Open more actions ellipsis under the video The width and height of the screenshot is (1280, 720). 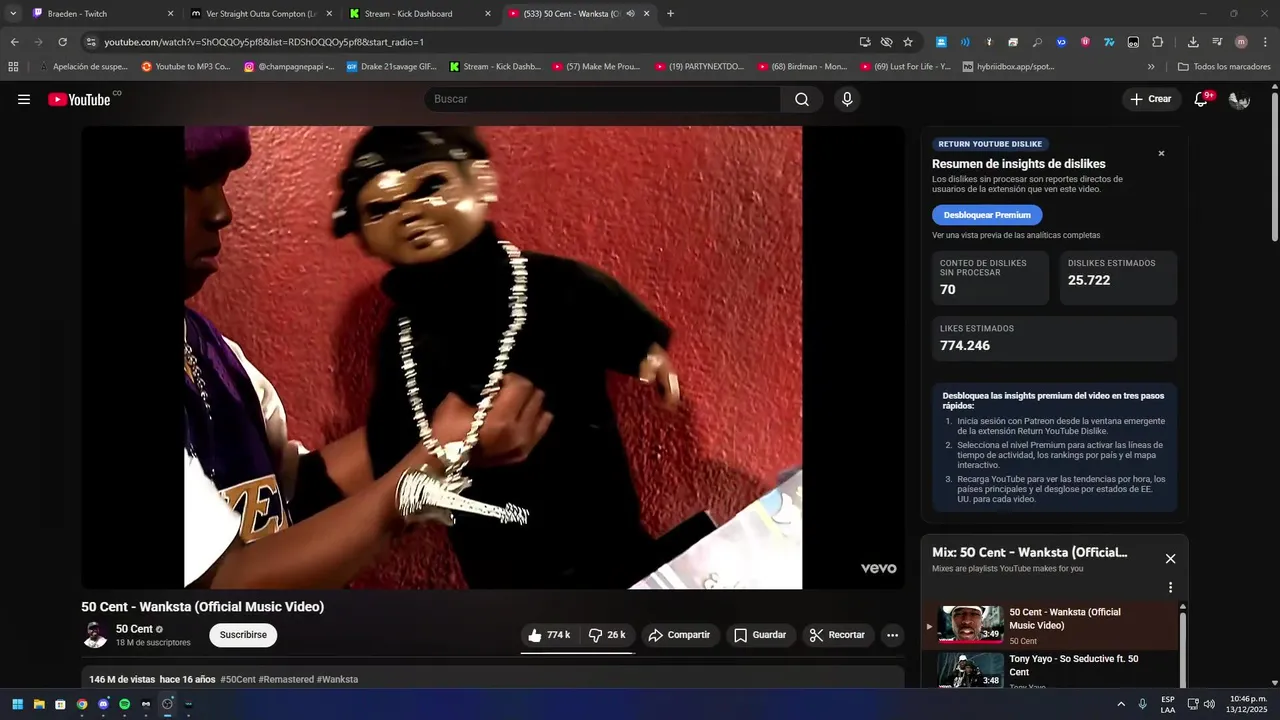(x=892, y=635)
